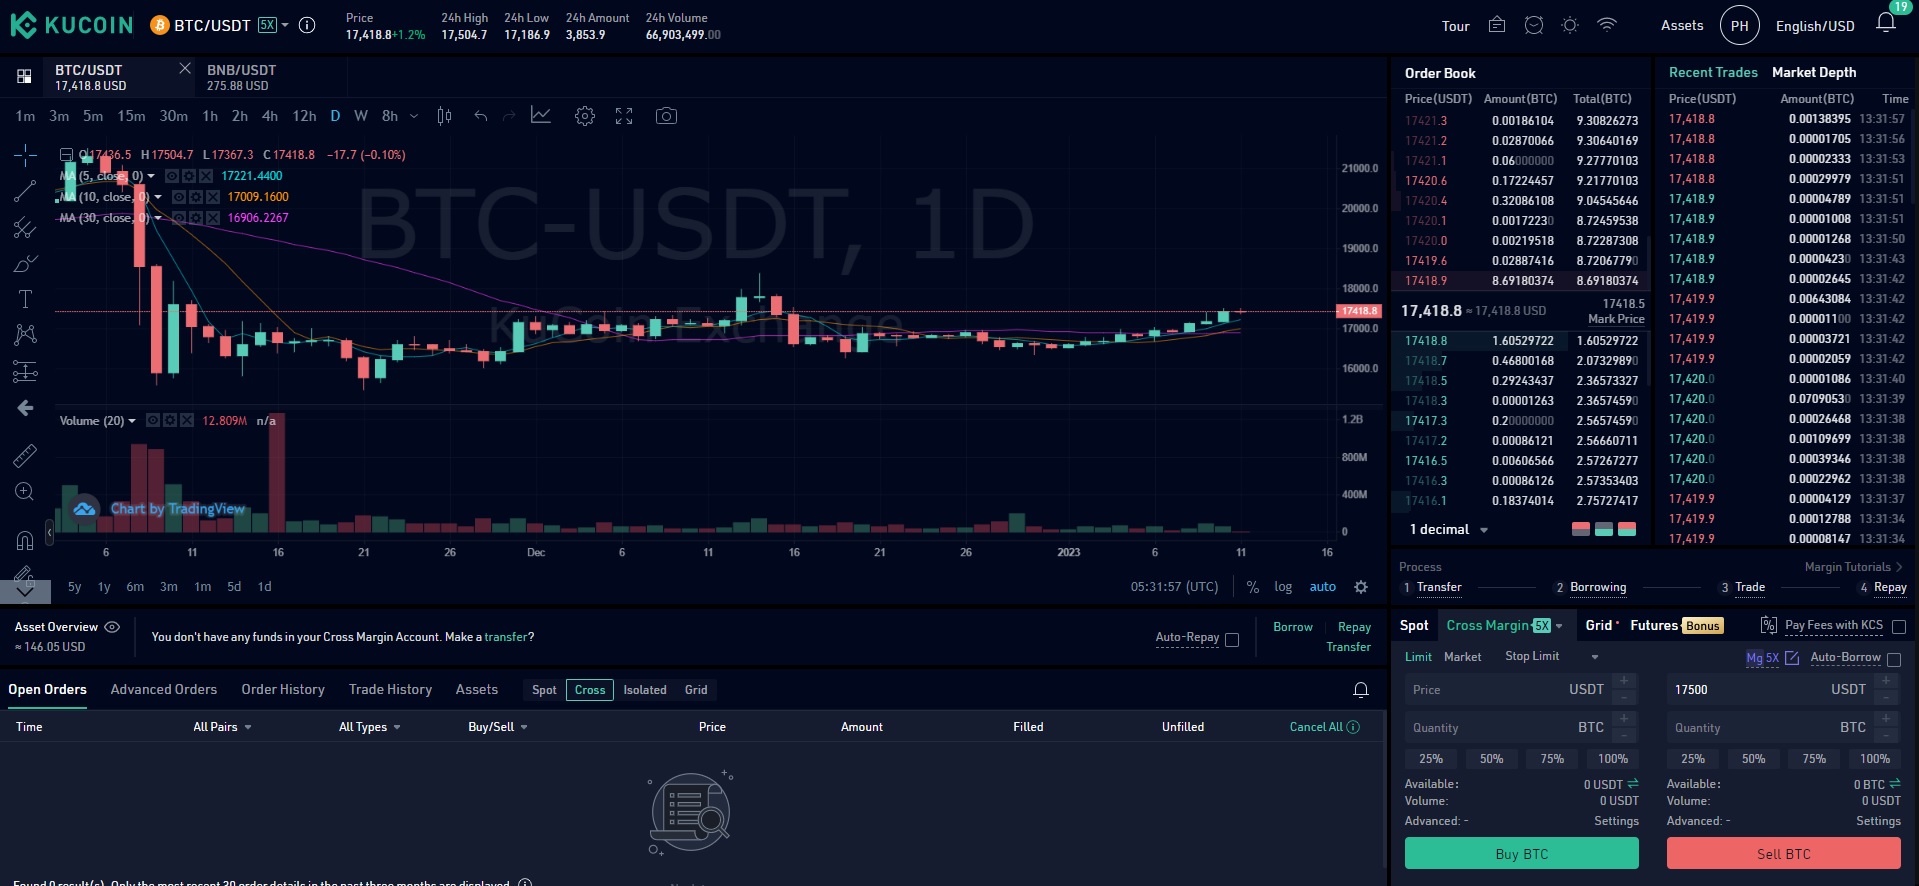Viewport: 1919px width, 886px height.
Task: Open candlestick chart type selector
Action: click(444, 116)
